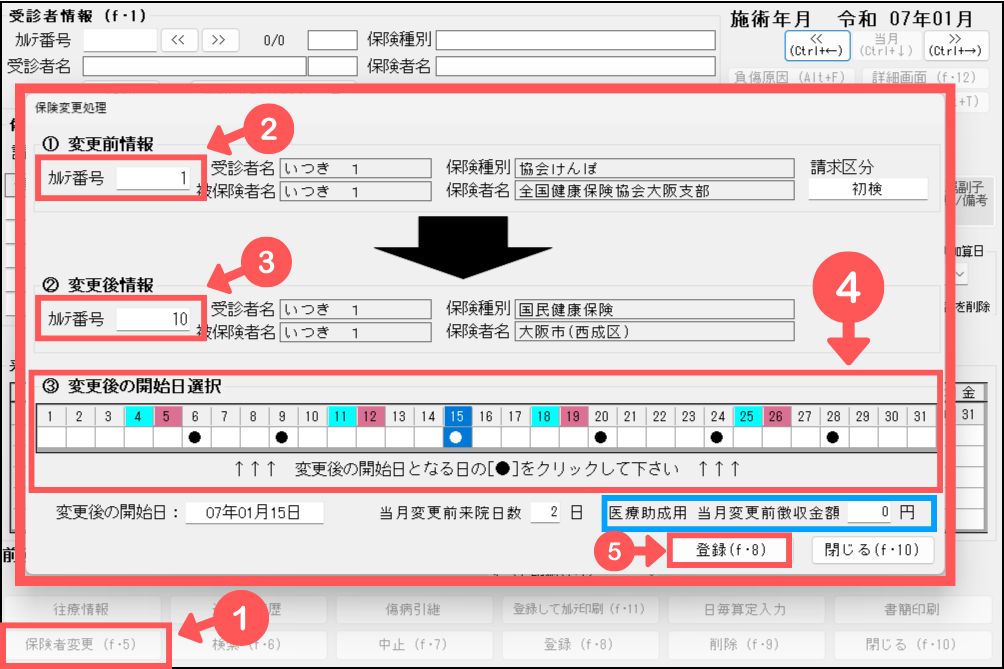The image size is (1004, 669).
Task: Go to next month with >> (Ctrl+→)
Action: tap(954, 45)
